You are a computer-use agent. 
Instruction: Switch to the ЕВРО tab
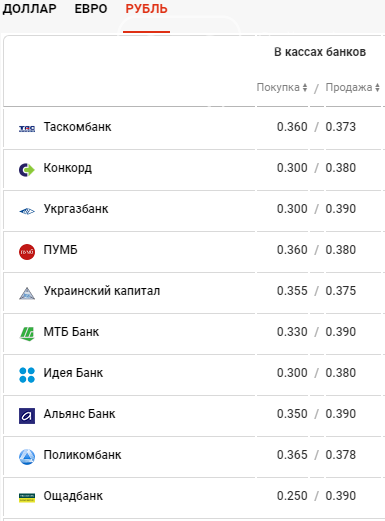pyautogui.click(x=91, y=9)
